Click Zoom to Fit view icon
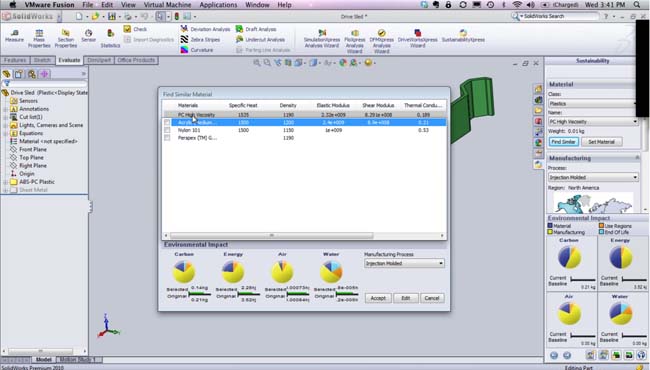650x370 pixels. tap(257, 63)
